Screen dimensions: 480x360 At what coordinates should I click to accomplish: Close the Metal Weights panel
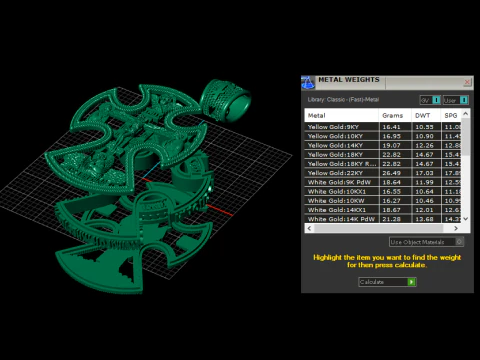(x=467, y=82)
